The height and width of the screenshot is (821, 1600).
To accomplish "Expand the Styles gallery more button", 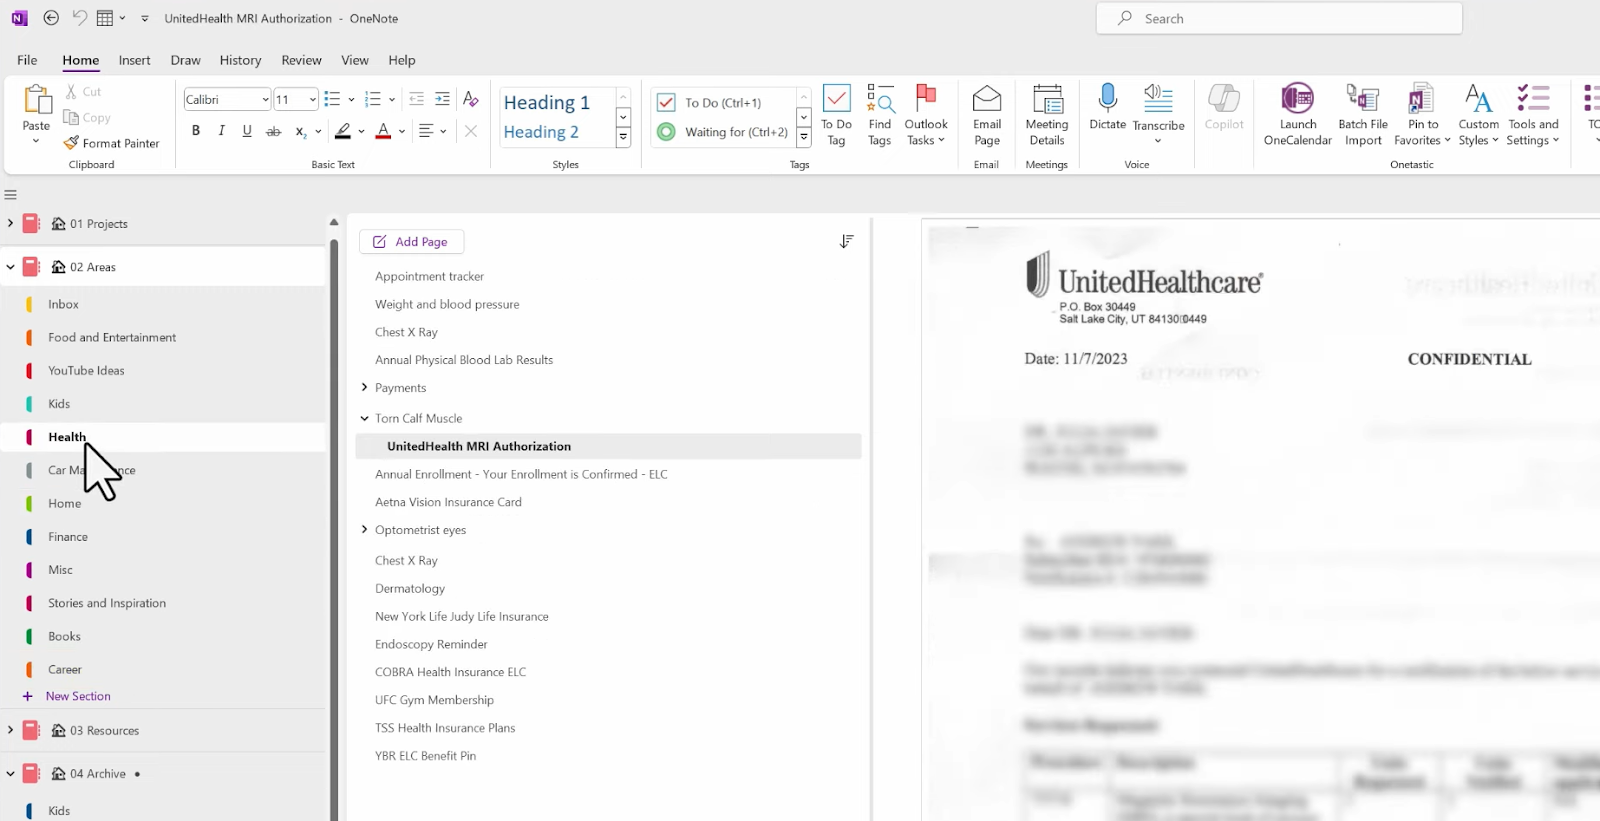I will 623,138.
